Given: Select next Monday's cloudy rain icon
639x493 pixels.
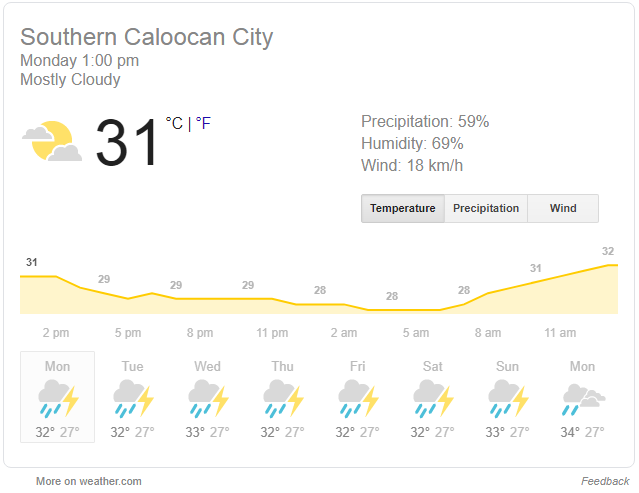Looking at the screenshot, I should (584, 399).
